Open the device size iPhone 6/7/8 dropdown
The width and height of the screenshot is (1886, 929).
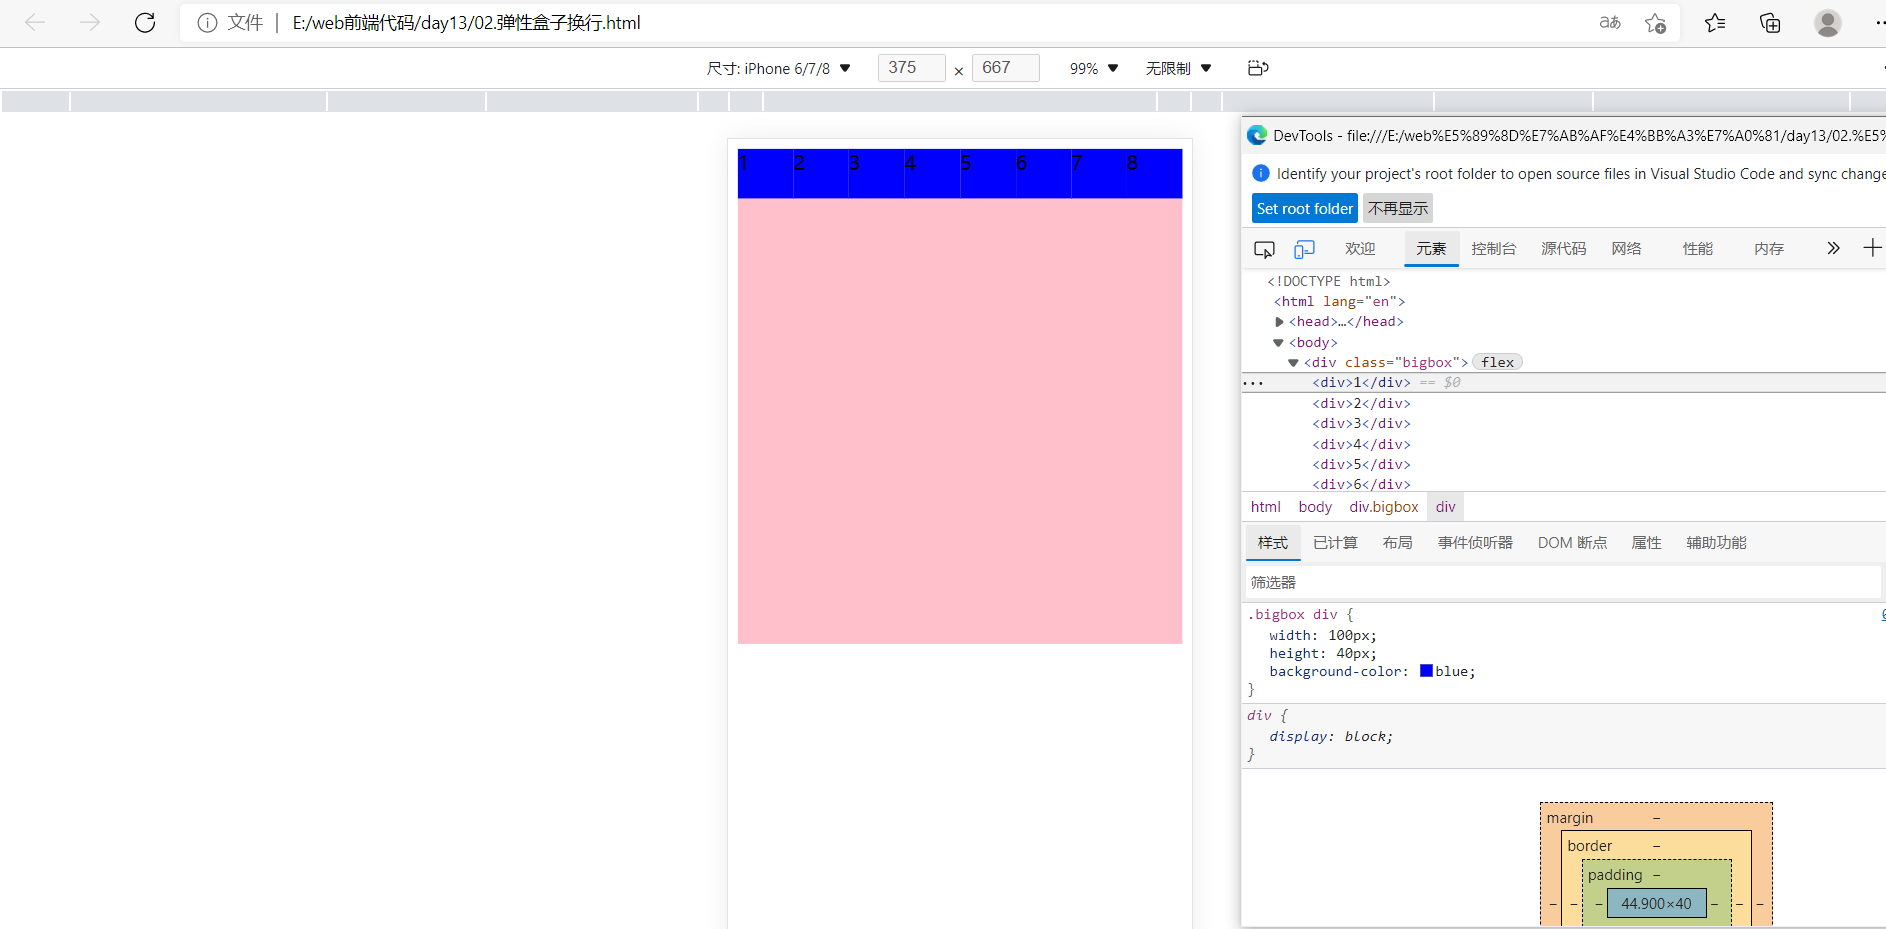778,68
